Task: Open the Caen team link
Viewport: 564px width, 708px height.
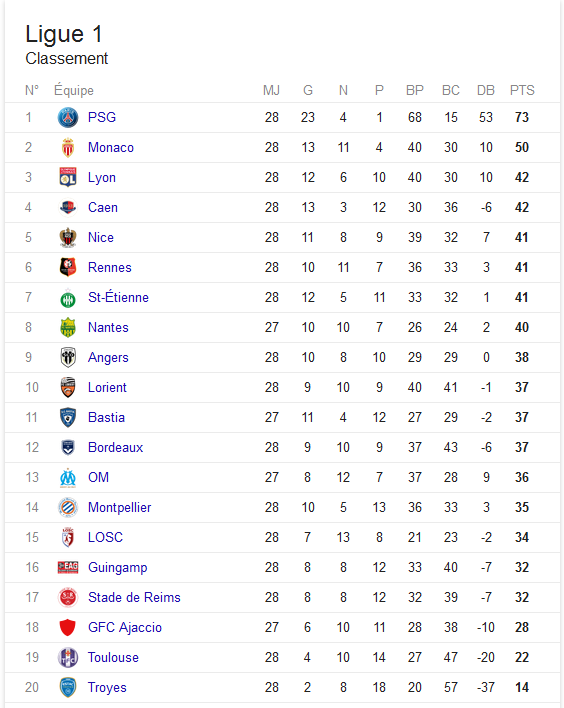Action: click(103, 207)
